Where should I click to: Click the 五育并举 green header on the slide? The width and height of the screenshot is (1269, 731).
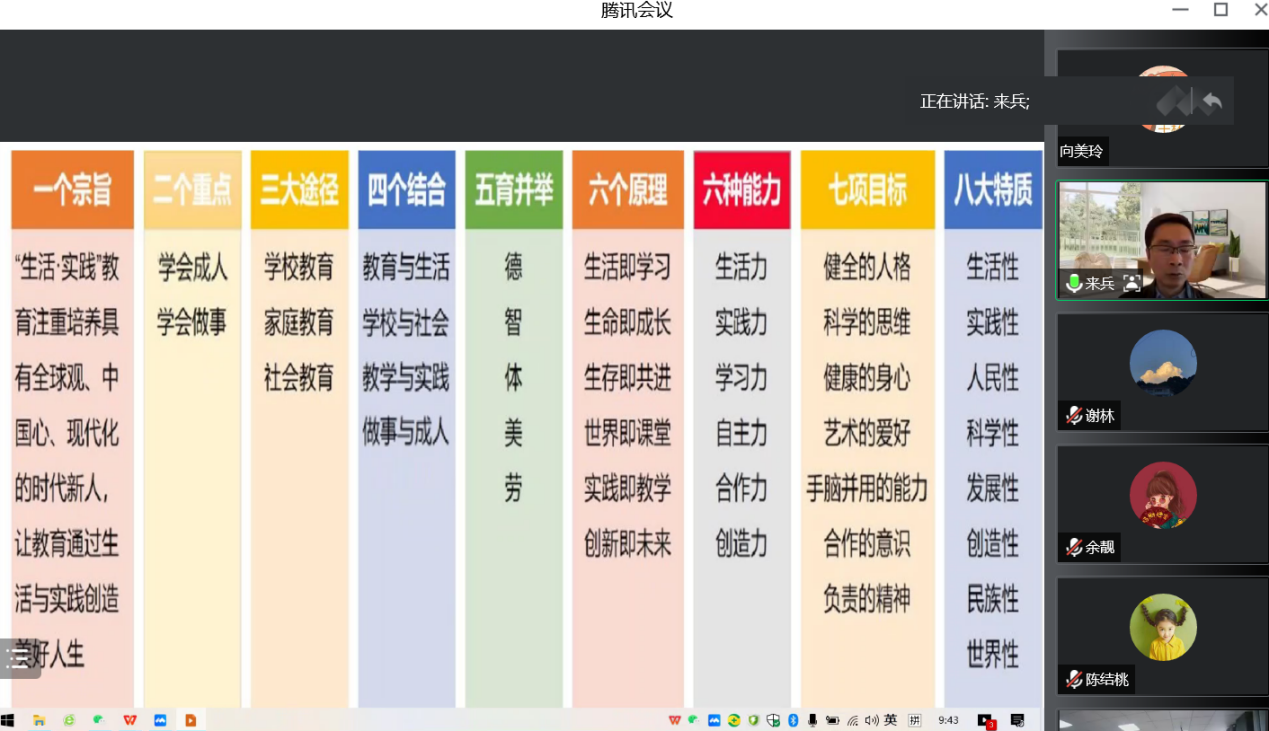513,190
